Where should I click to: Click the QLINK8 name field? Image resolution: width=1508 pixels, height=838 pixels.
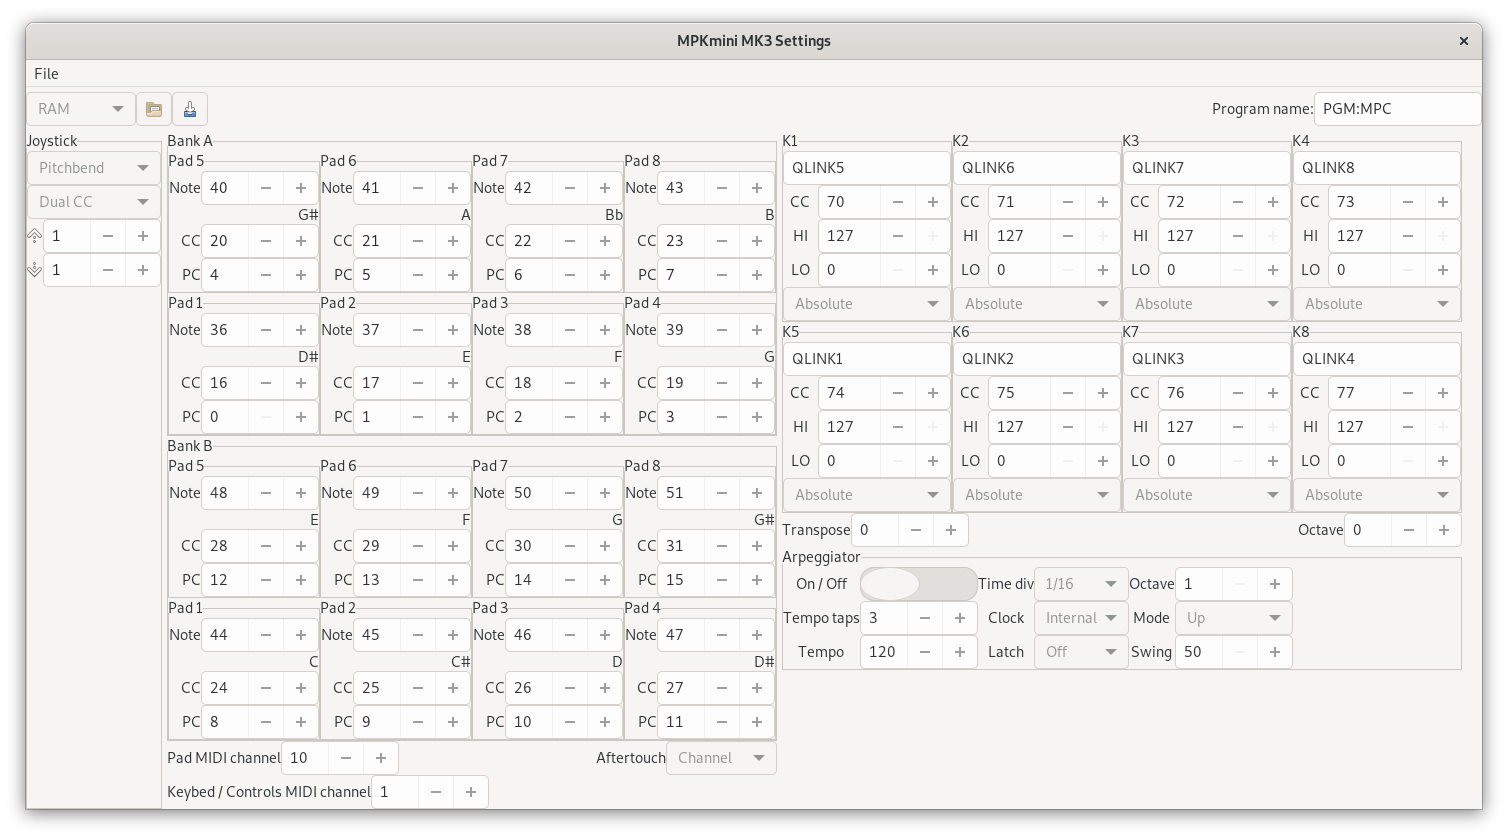(1376, 168)
